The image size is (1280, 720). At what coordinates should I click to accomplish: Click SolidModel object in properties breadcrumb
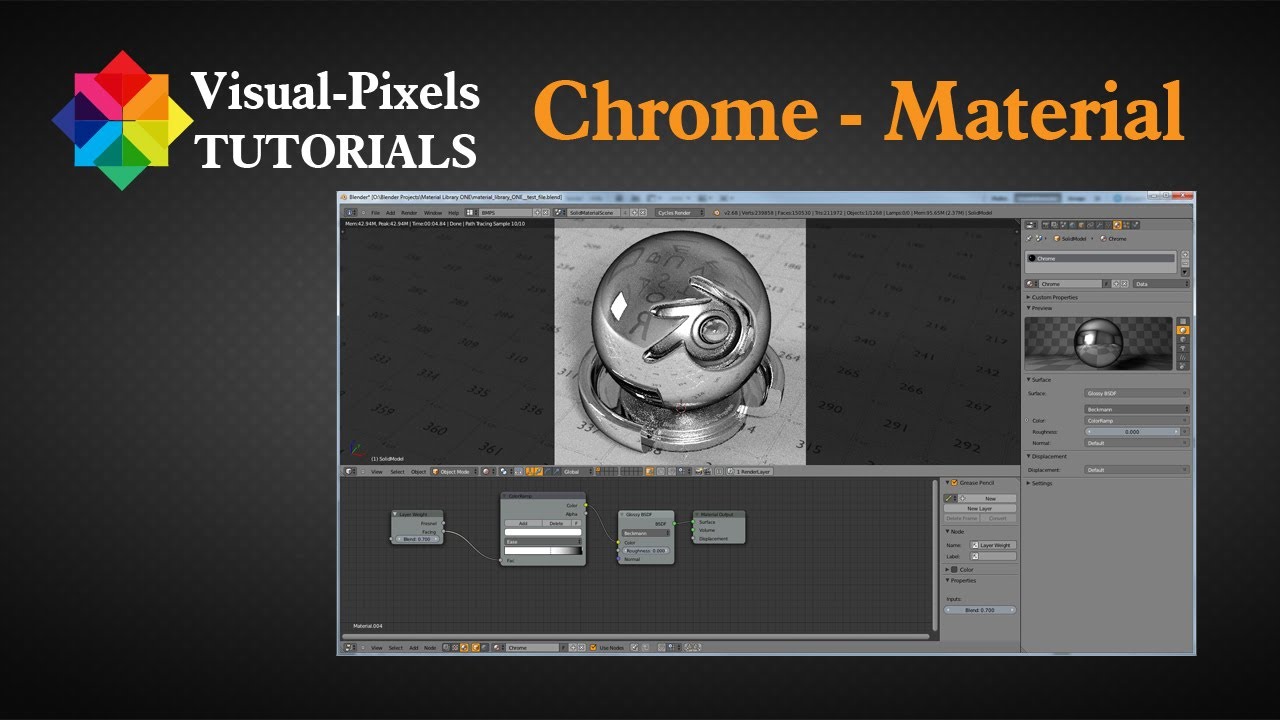(x=1070, y=239)
